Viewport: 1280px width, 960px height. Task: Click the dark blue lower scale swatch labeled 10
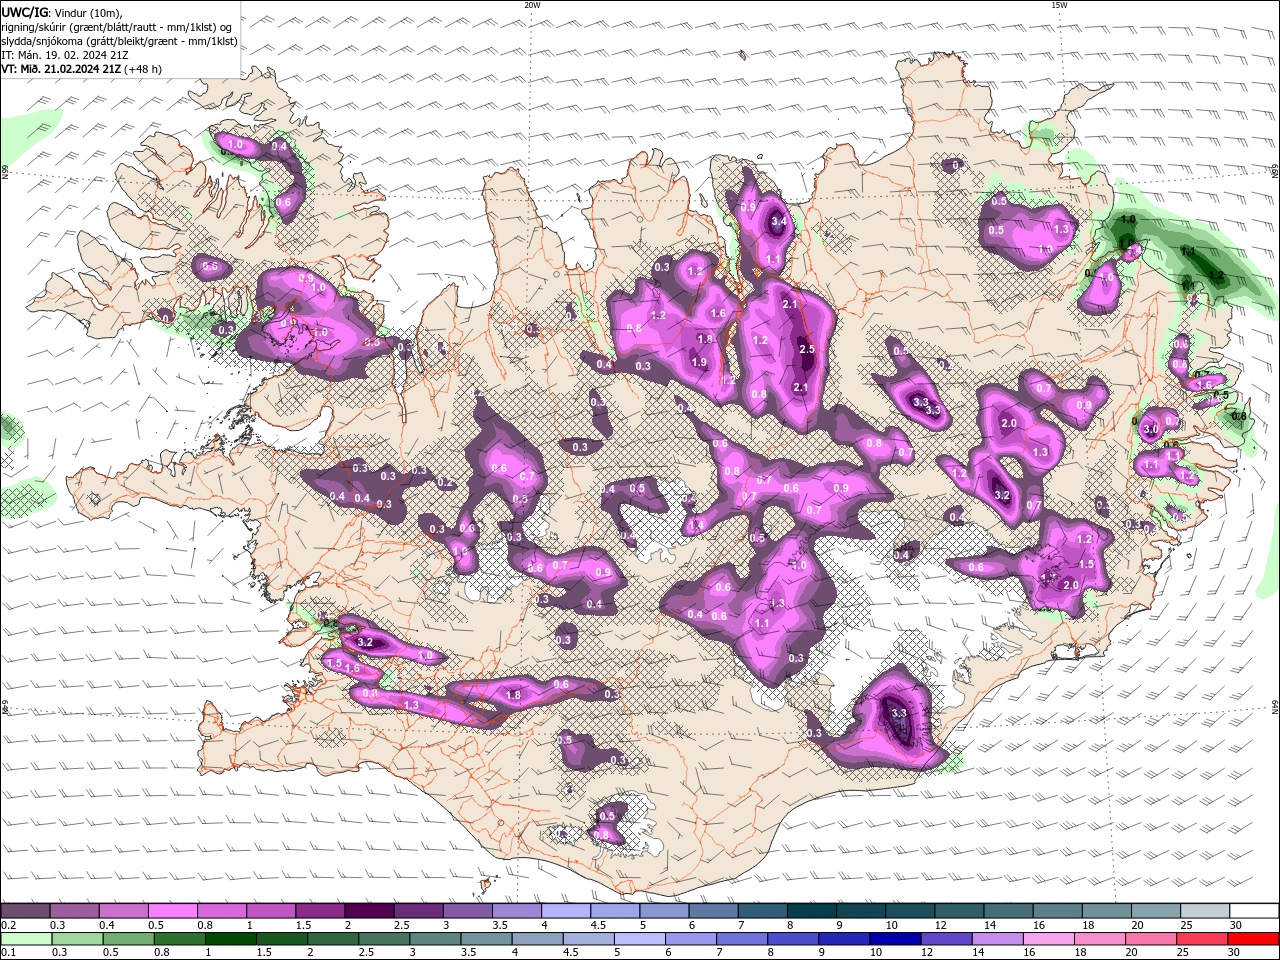point(894,939)
